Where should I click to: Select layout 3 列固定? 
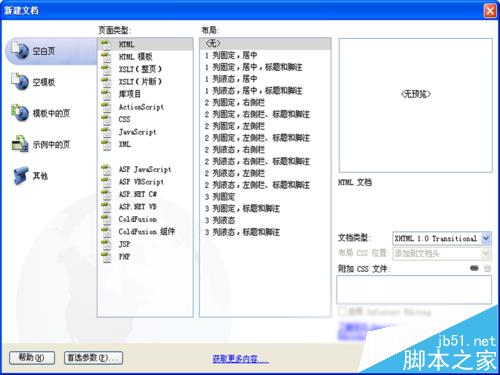(x=265, y=197)
